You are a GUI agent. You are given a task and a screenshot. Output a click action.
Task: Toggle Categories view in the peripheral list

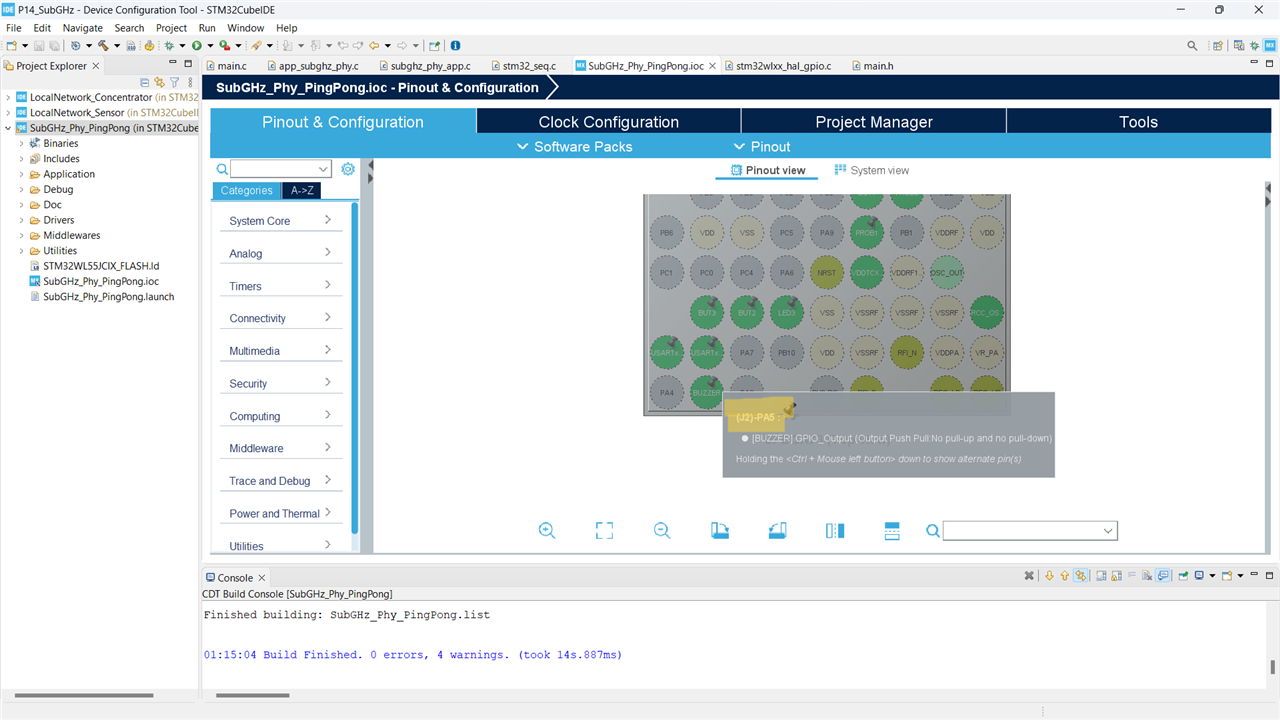pyautogui.click(x=246, y=191)
